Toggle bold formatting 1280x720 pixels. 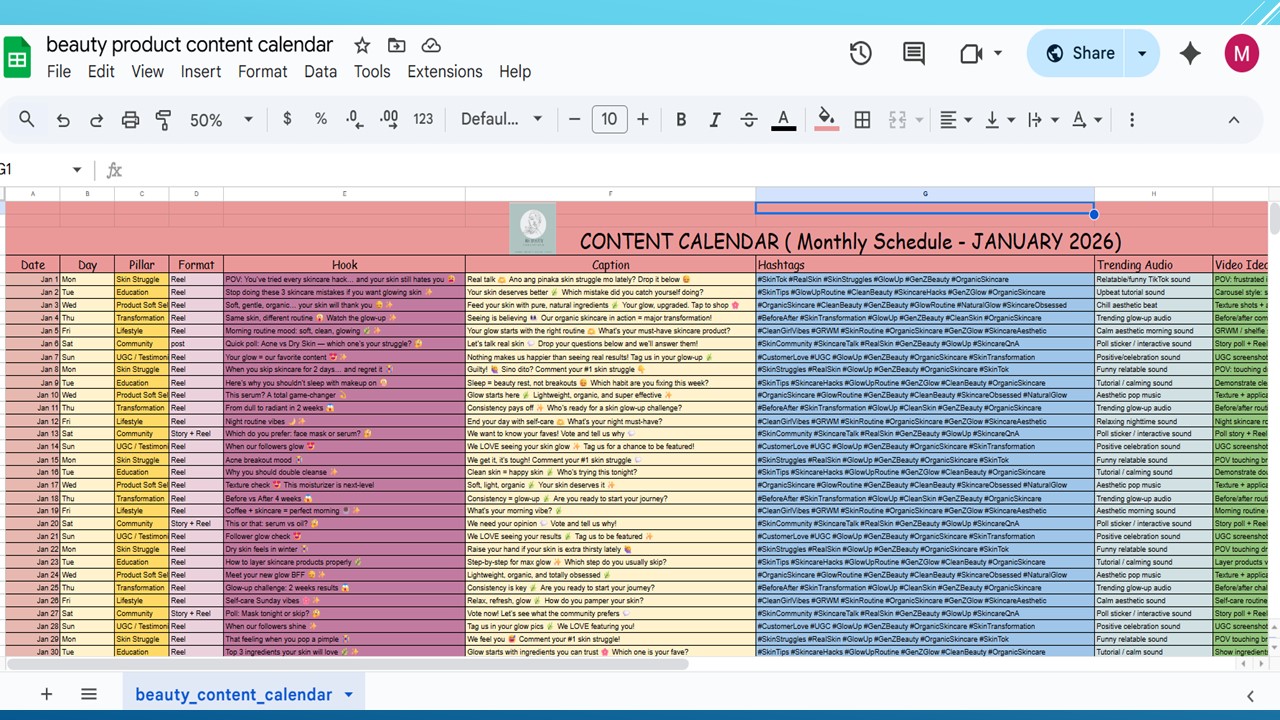(x=681, y=120)
